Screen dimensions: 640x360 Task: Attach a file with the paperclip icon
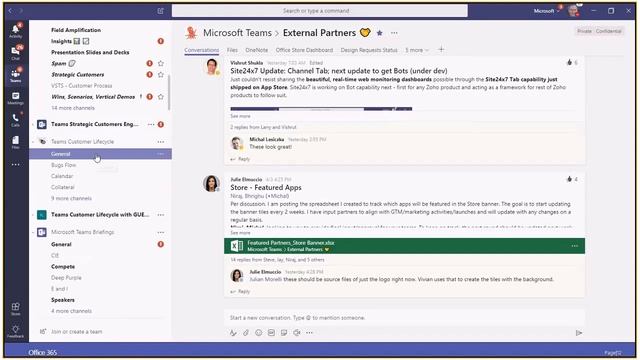coord(246,333)
